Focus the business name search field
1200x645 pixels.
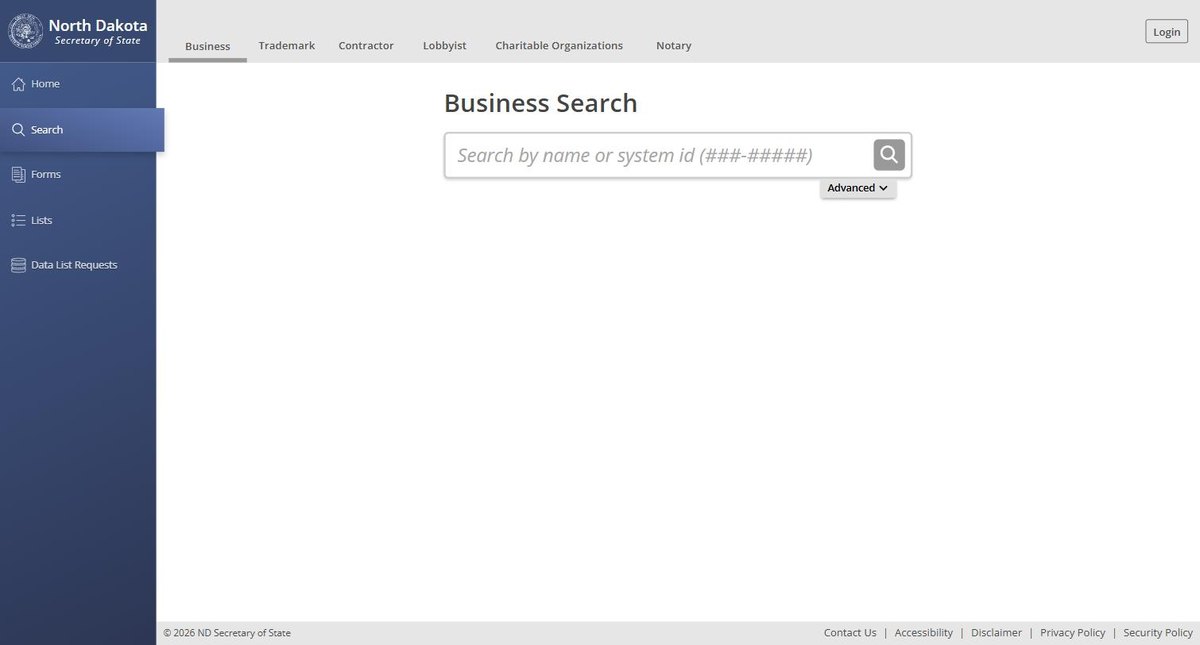point(660,155)
